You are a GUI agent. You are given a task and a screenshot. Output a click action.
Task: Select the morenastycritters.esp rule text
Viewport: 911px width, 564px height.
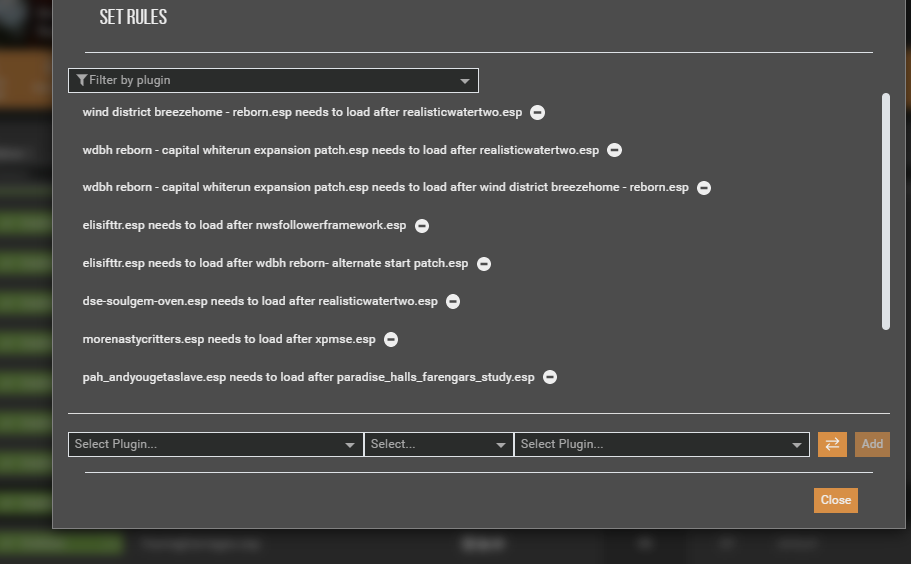pos(229,339)
